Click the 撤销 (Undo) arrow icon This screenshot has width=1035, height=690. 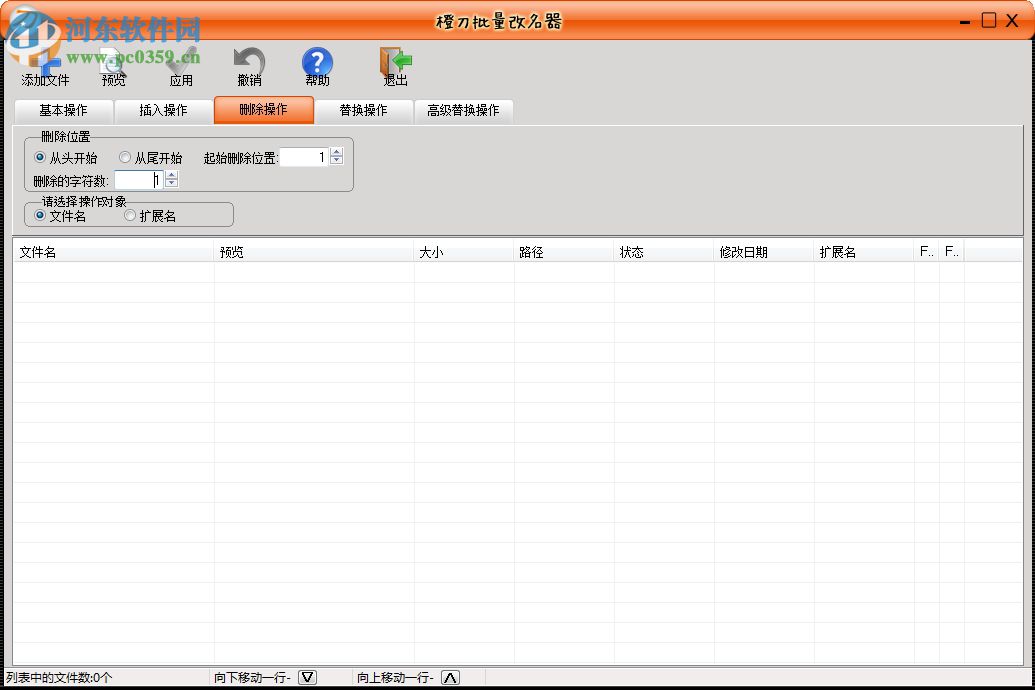[249, 62]
